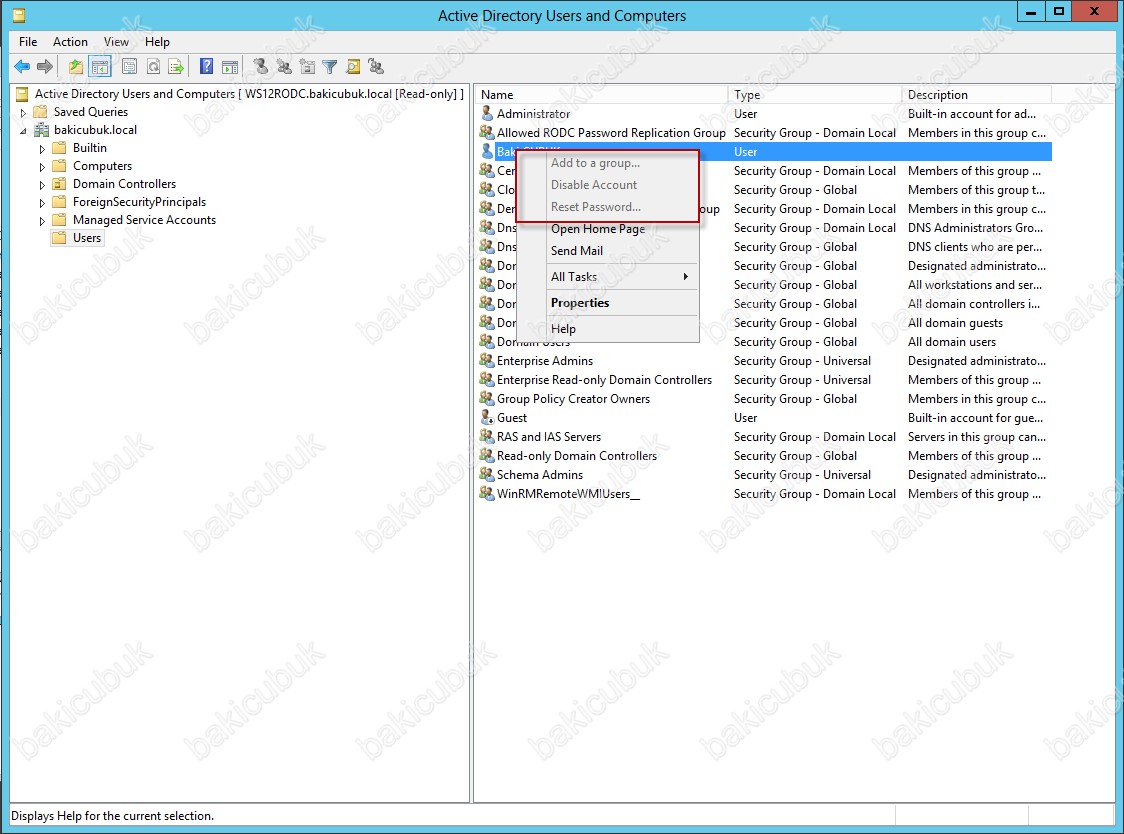The width and height of the screenshot is (1124, 834).
Task: Click the blue question mark Help icon
Action: (206, 67)
